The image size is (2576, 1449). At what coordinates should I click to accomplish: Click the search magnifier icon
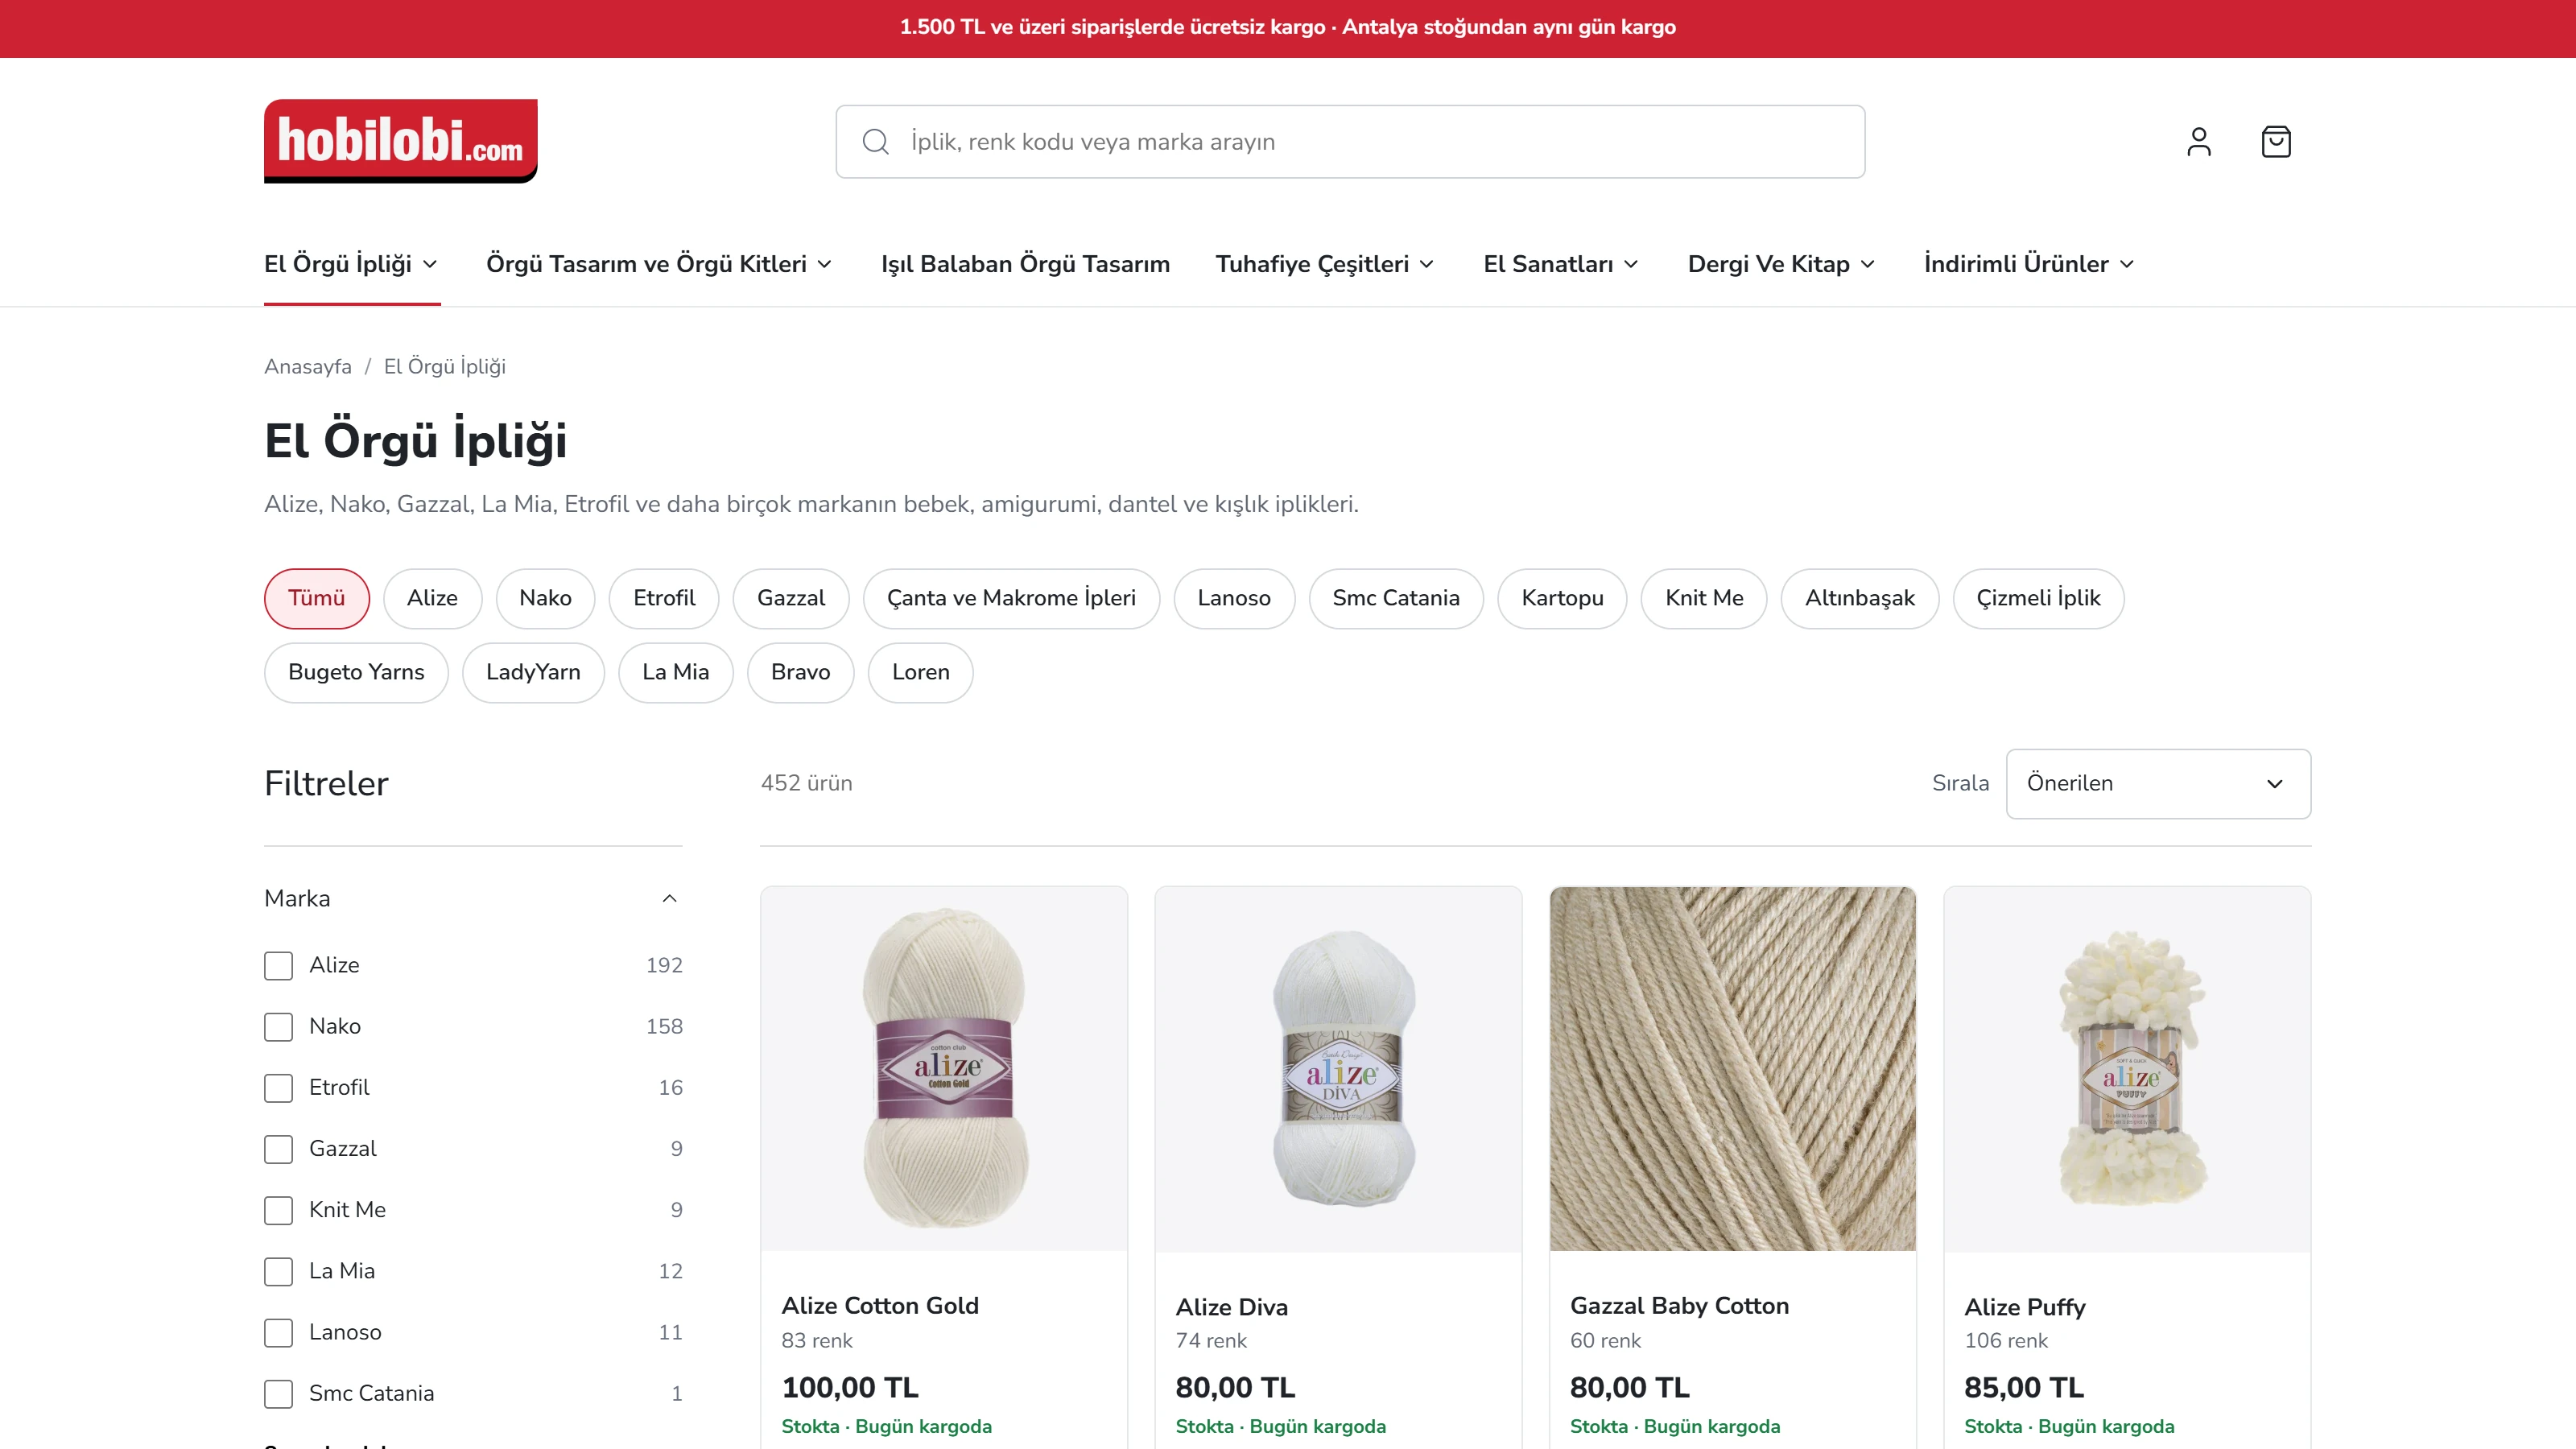coord(875,142)
